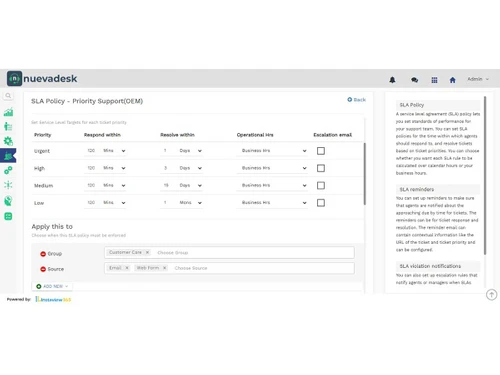Open Urgent respond-within units dropdown
This screenshot has height=375, width=500.
[x=114, y=151]
